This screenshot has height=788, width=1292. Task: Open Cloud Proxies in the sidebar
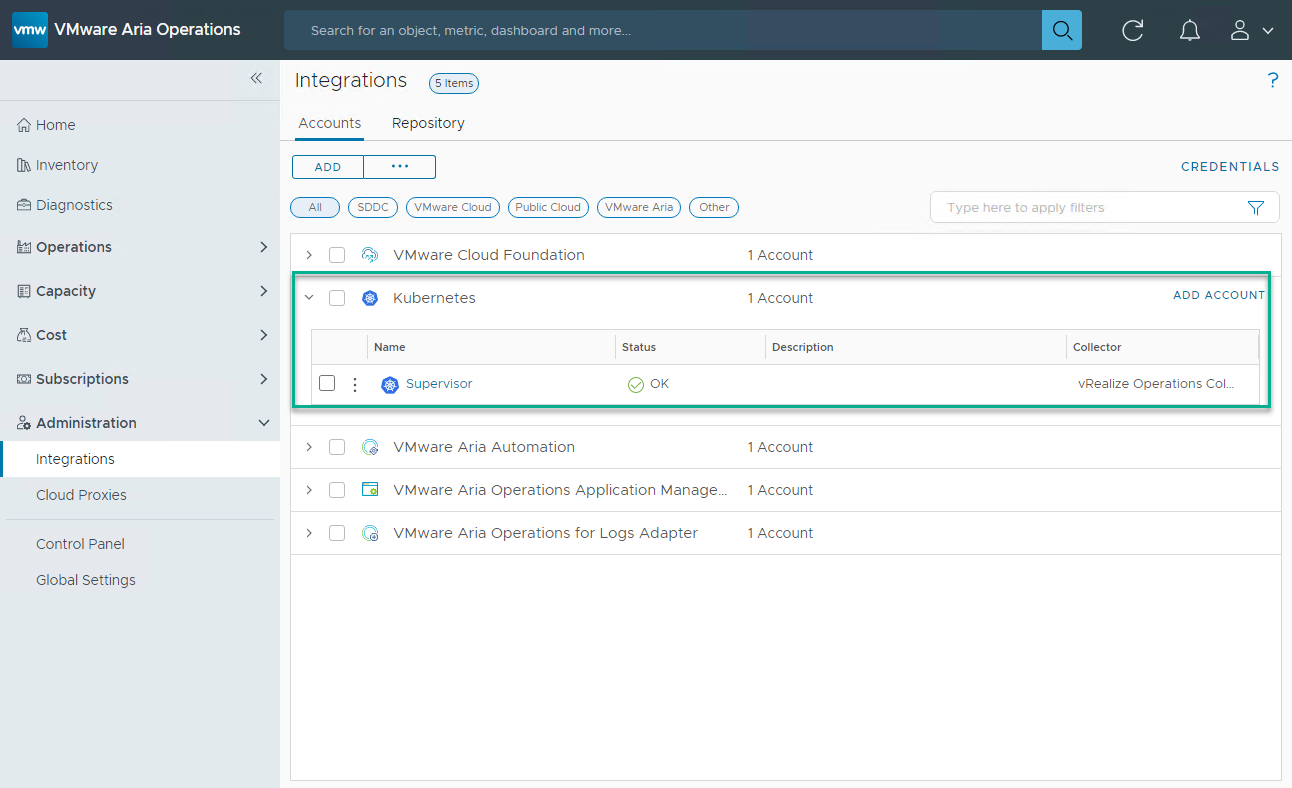click(x=81, y=495)
